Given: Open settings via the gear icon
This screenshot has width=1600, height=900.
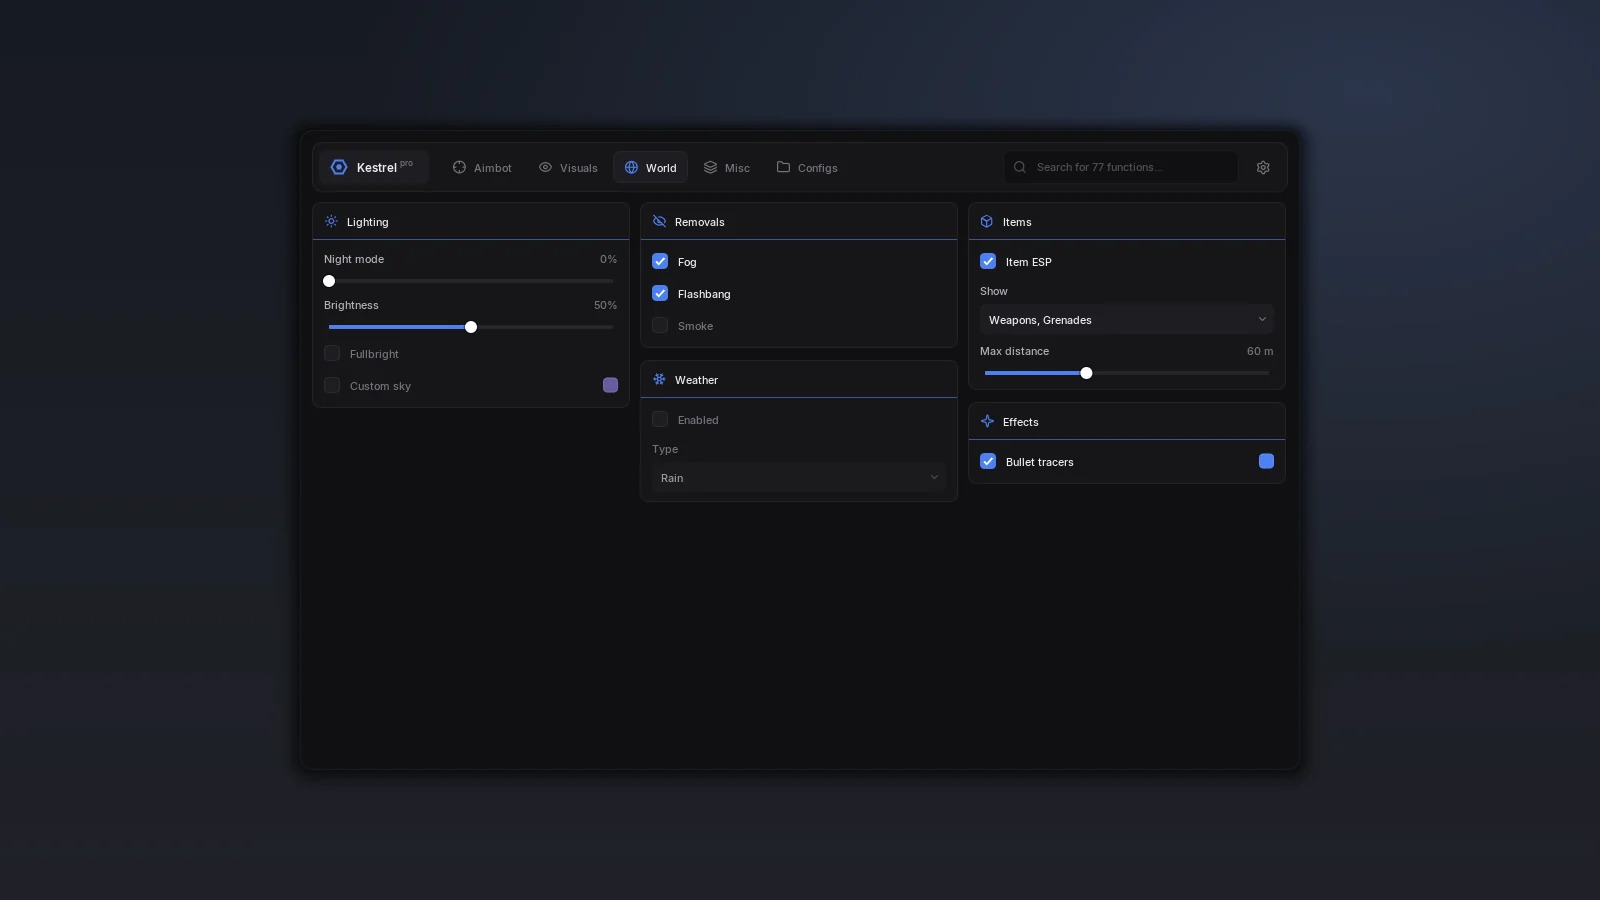Looking at the screenshot, I should [x=1263, y=167].
